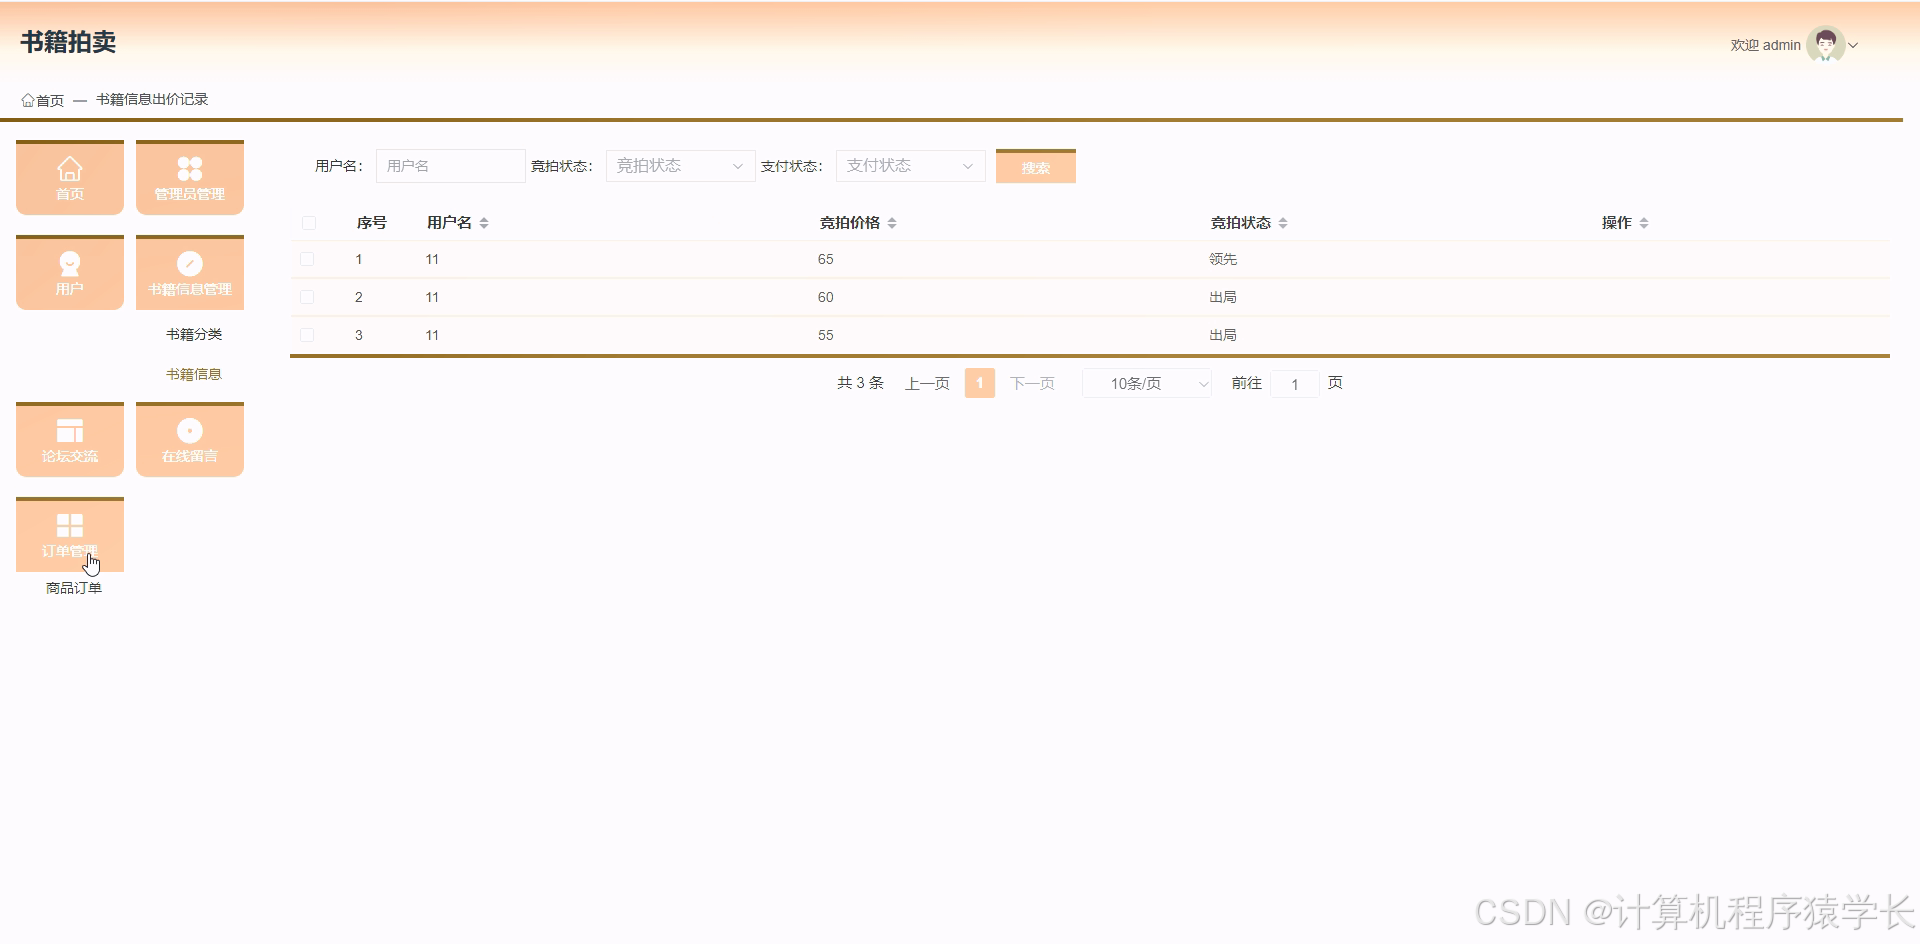
Task: Select 书籍信息 submenu item
Action: click(x=194, y=374)
